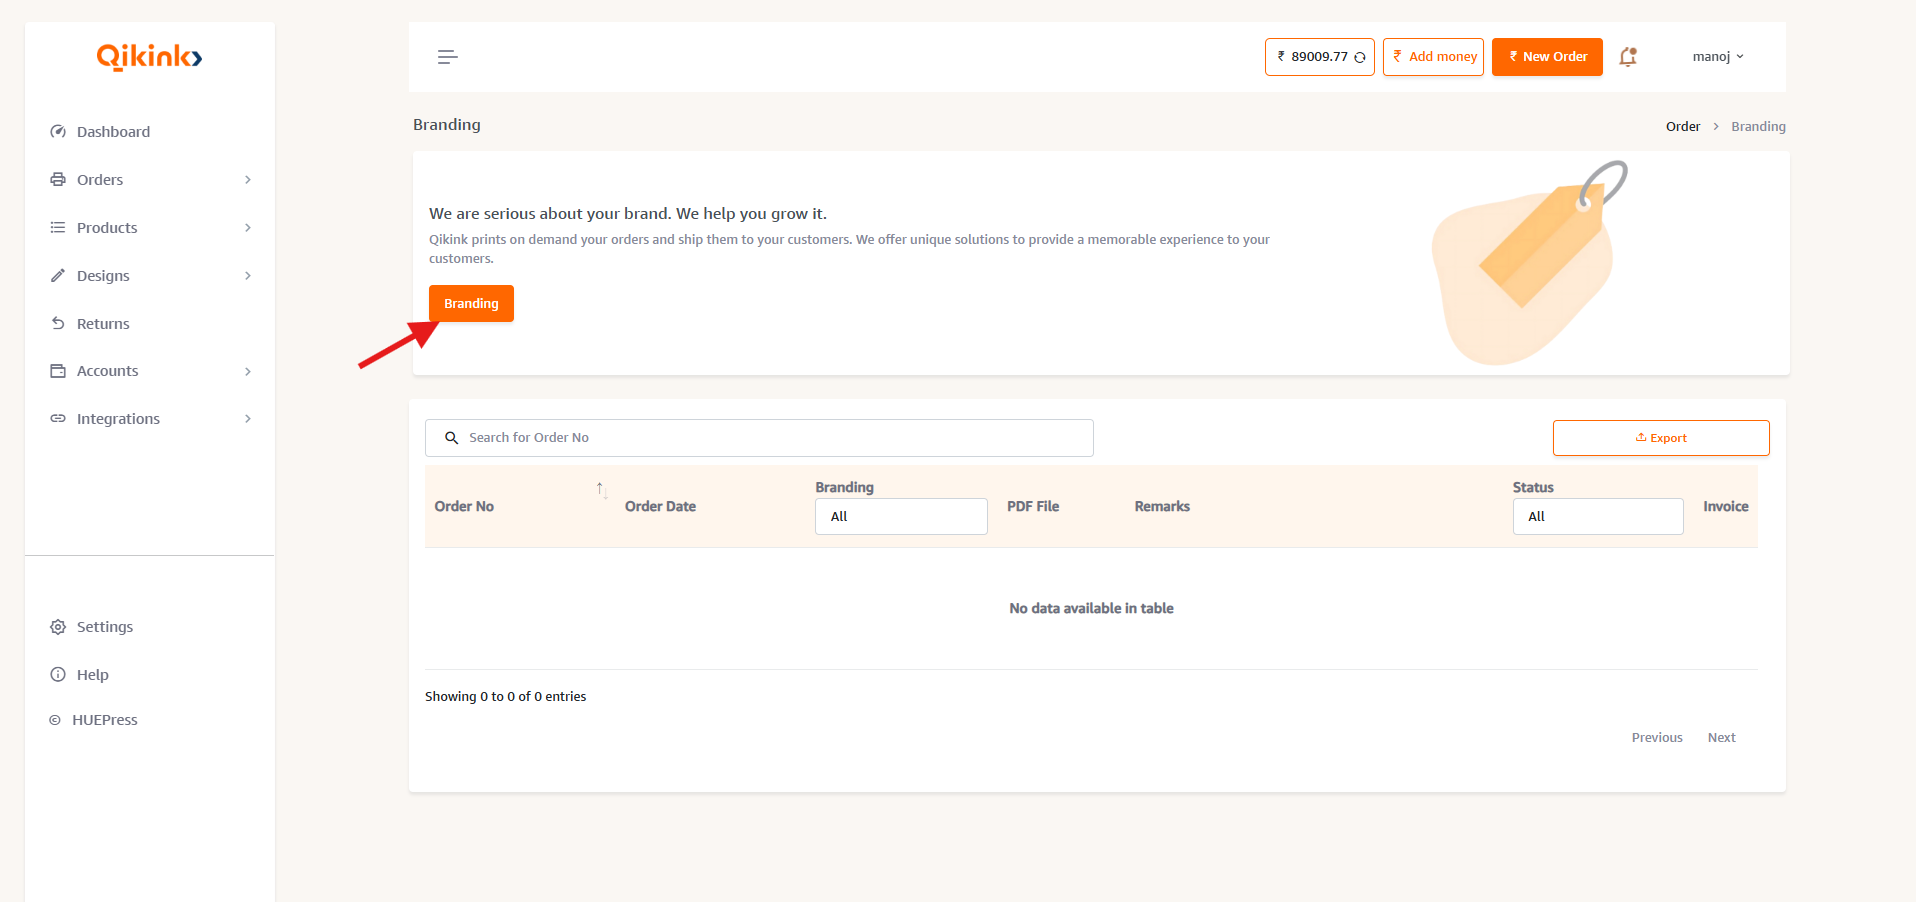Click the Help info icon in sidebar
This screenshot has height=902, width=1916.
pyautogui.click(x=58, y=675)
